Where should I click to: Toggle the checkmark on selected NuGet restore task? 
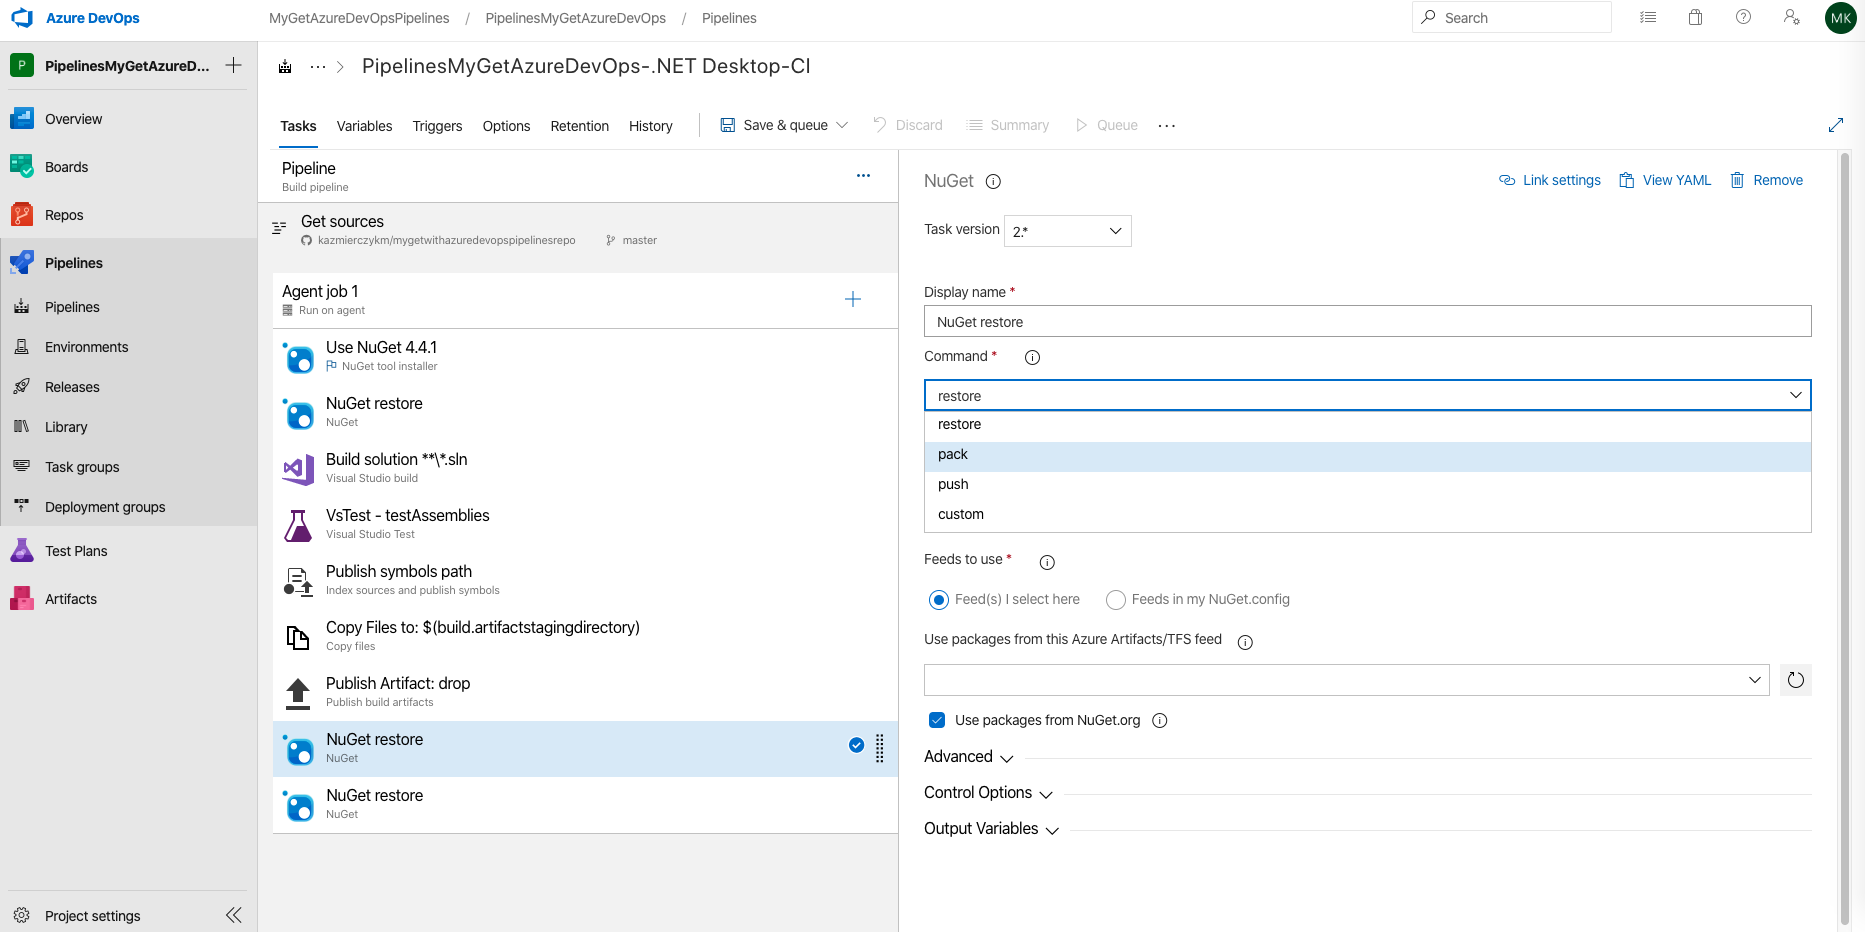point(857,744)
